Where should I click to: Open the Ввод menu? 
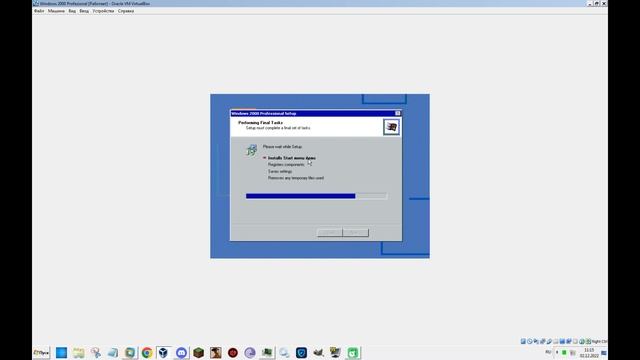point(84,11)
